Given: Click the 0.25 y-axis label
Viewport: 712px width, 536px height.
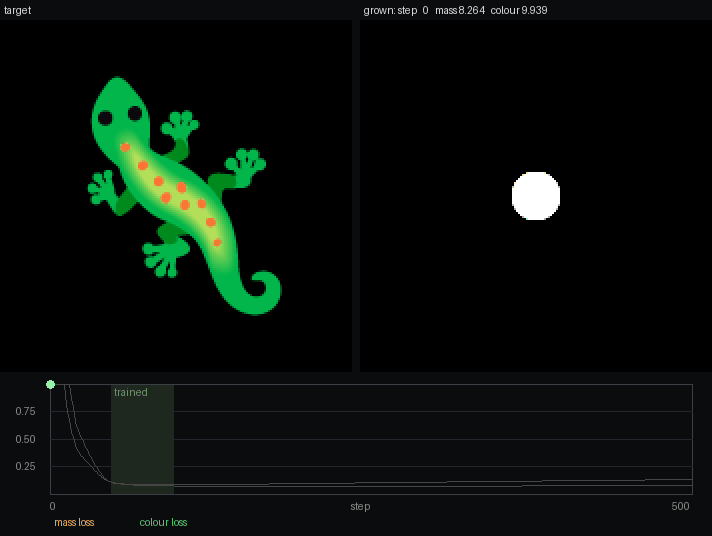Looking at the screenshot, I should tap(25, 466).
